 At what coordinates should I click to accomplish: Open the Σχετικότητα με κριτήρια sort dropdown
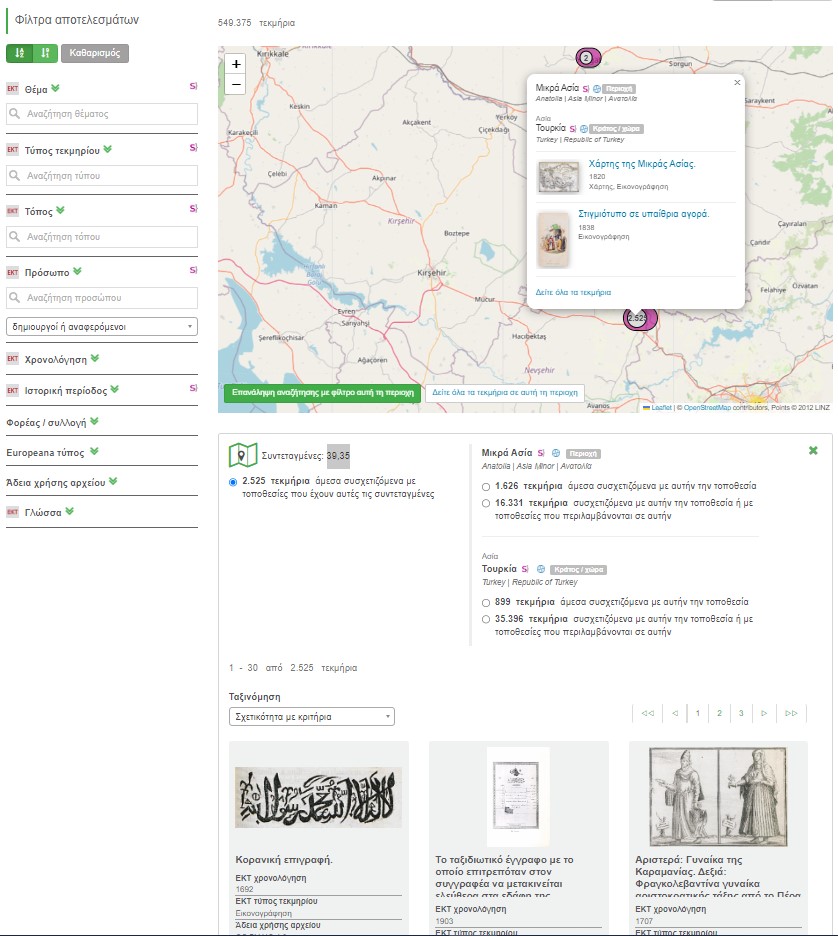pos(312,717)
